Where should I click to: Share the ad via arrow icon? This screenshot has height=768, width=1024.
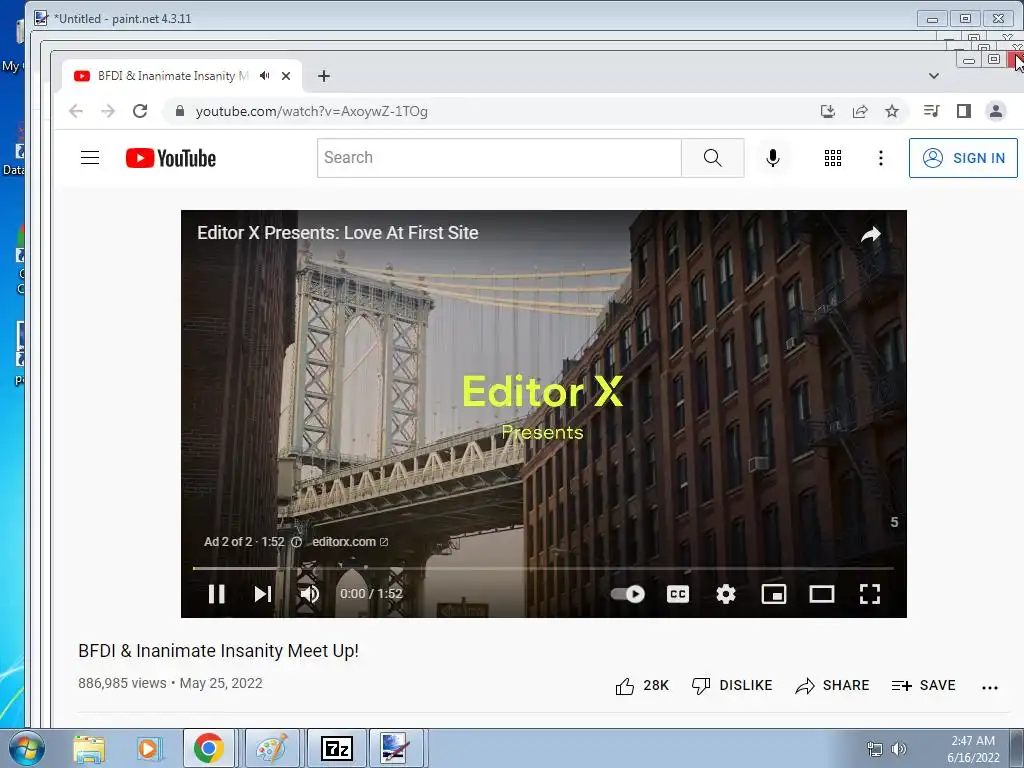tap(871, 234)
